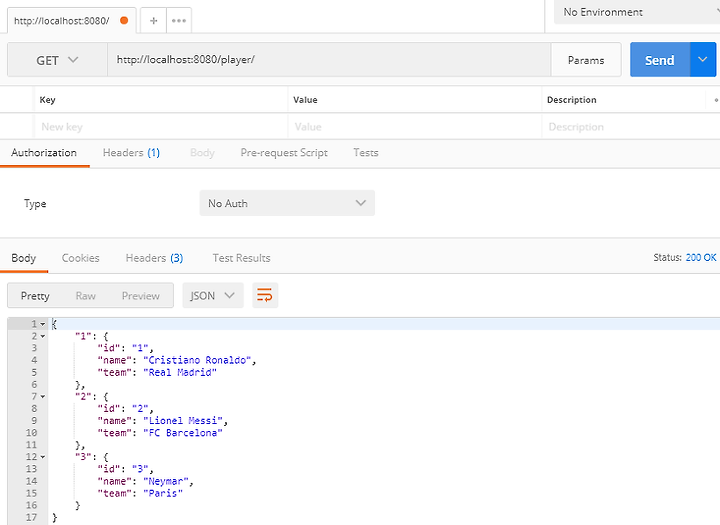Expand the Send button options arrow
720x525 pixels.
coord(703,60)
